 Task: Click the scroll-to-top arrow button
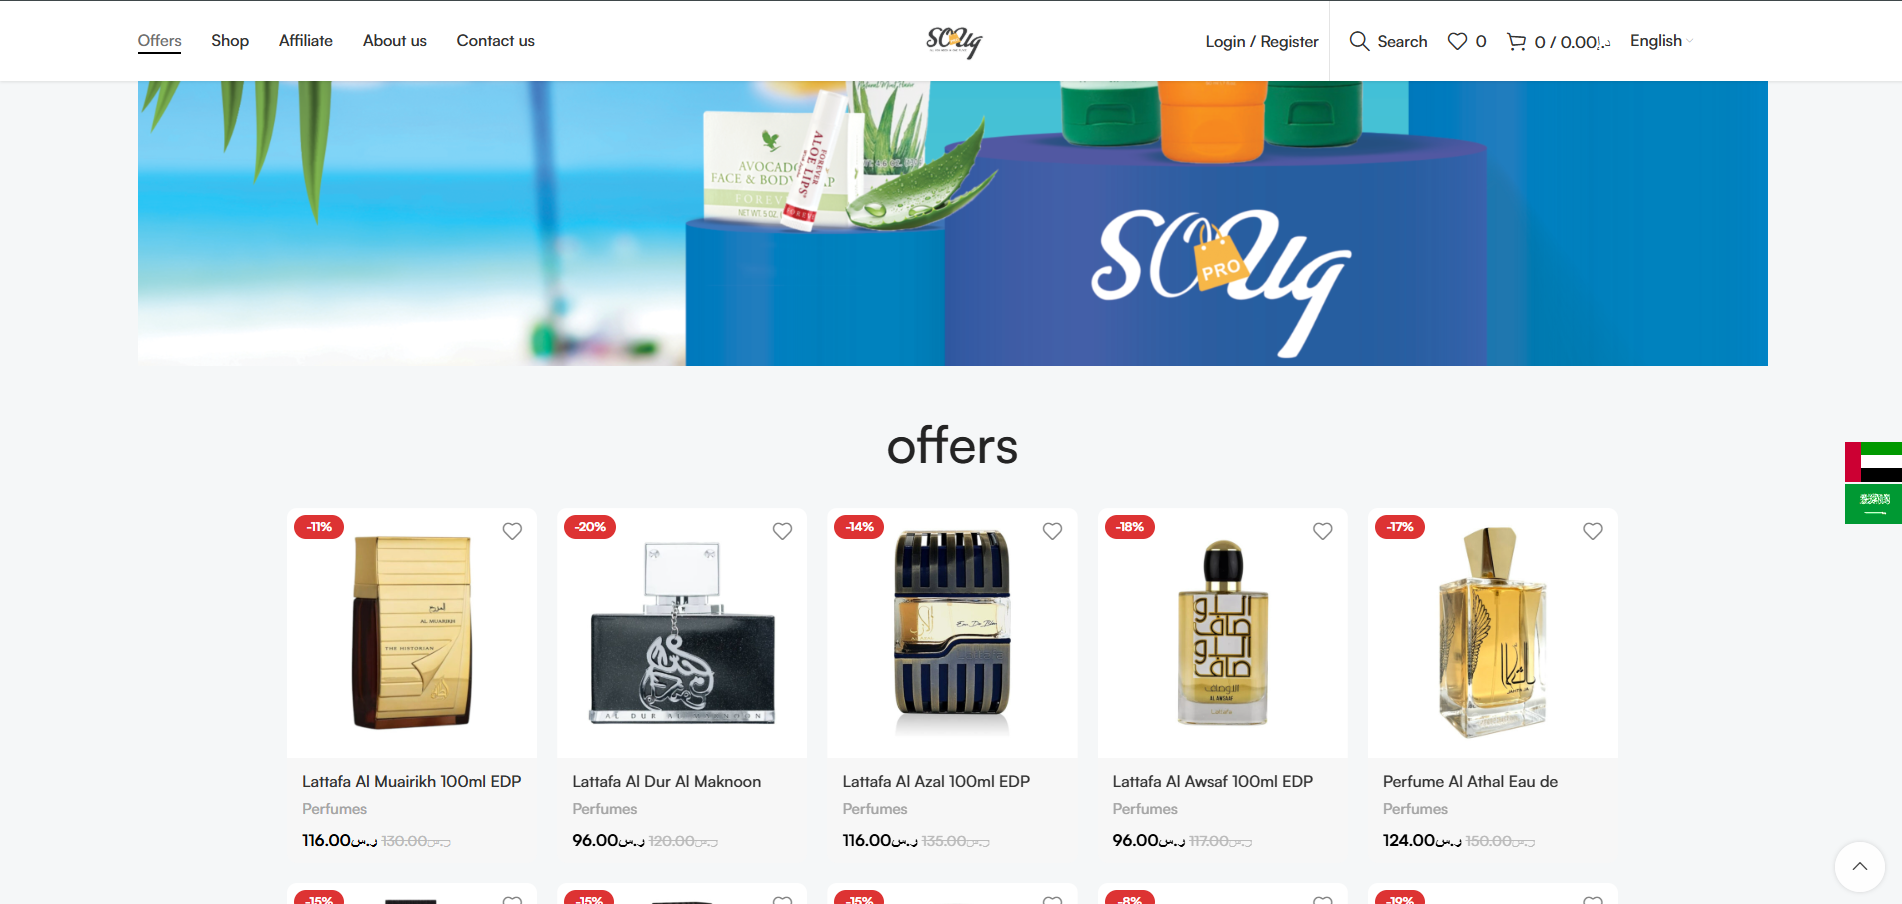[x=1859, y=866]
